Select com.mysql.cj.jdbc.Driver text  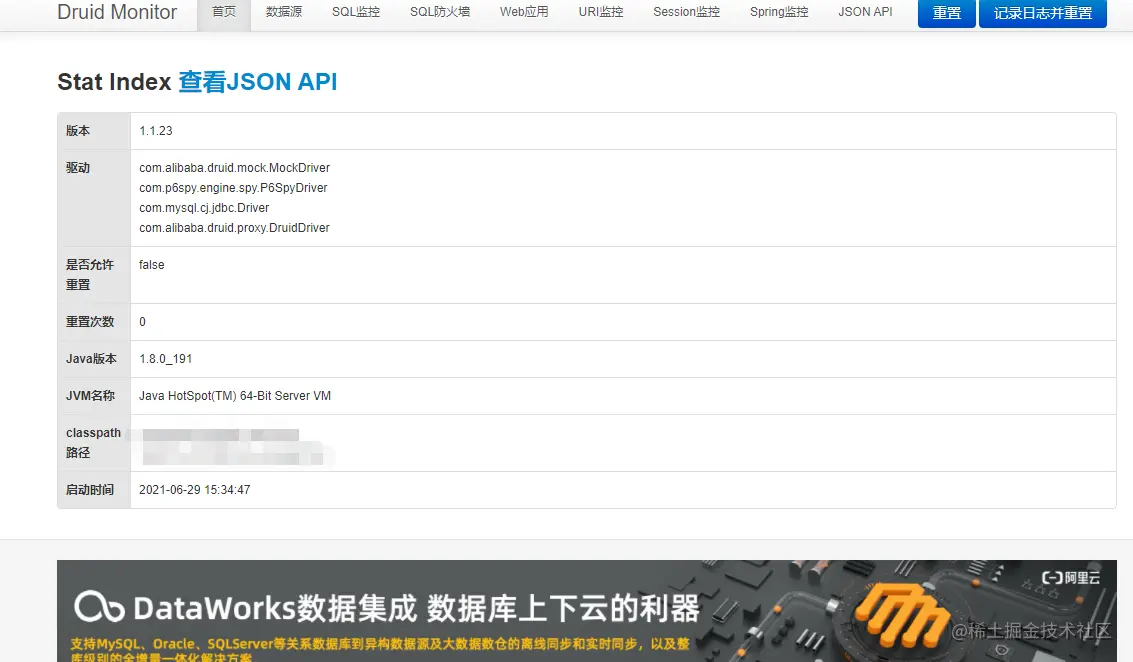tap(204, 208)
